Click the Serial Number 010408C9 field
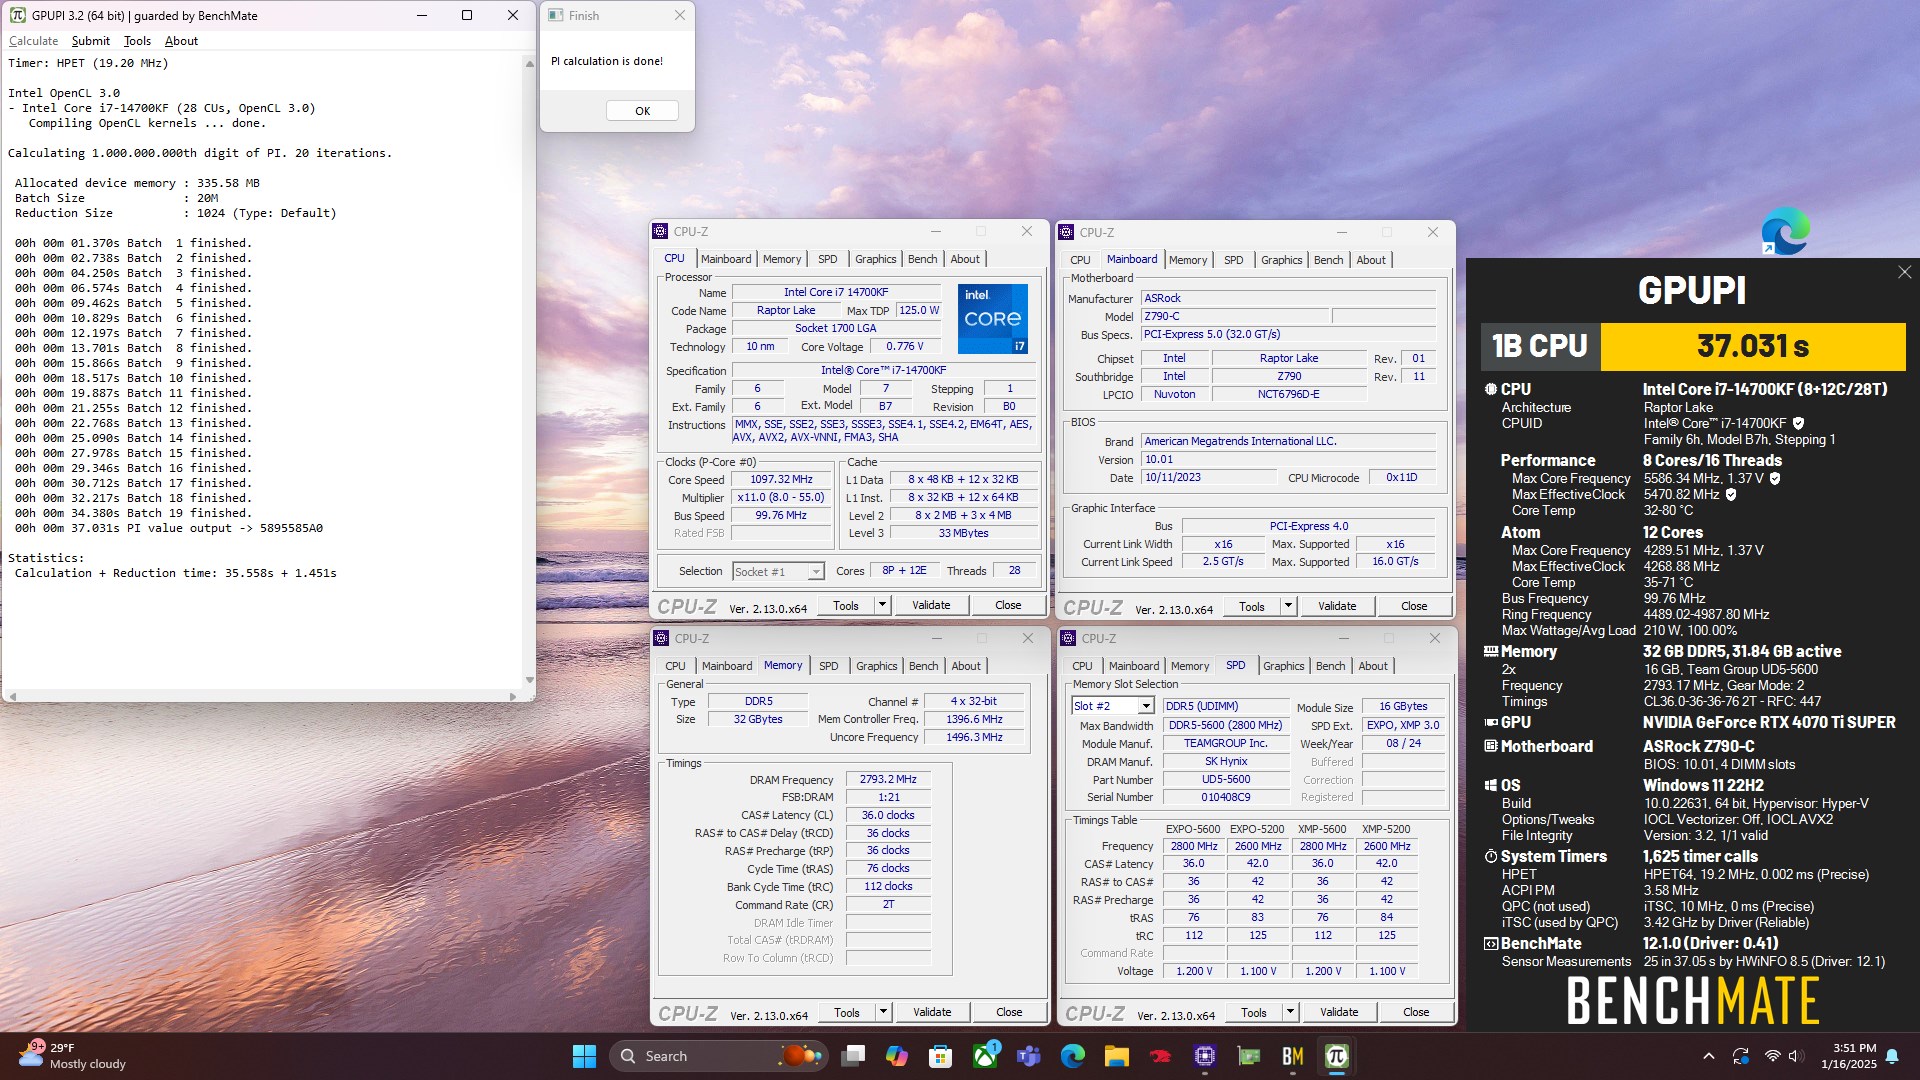This screenshot has width=1920, height=1080. (1225, 798)
